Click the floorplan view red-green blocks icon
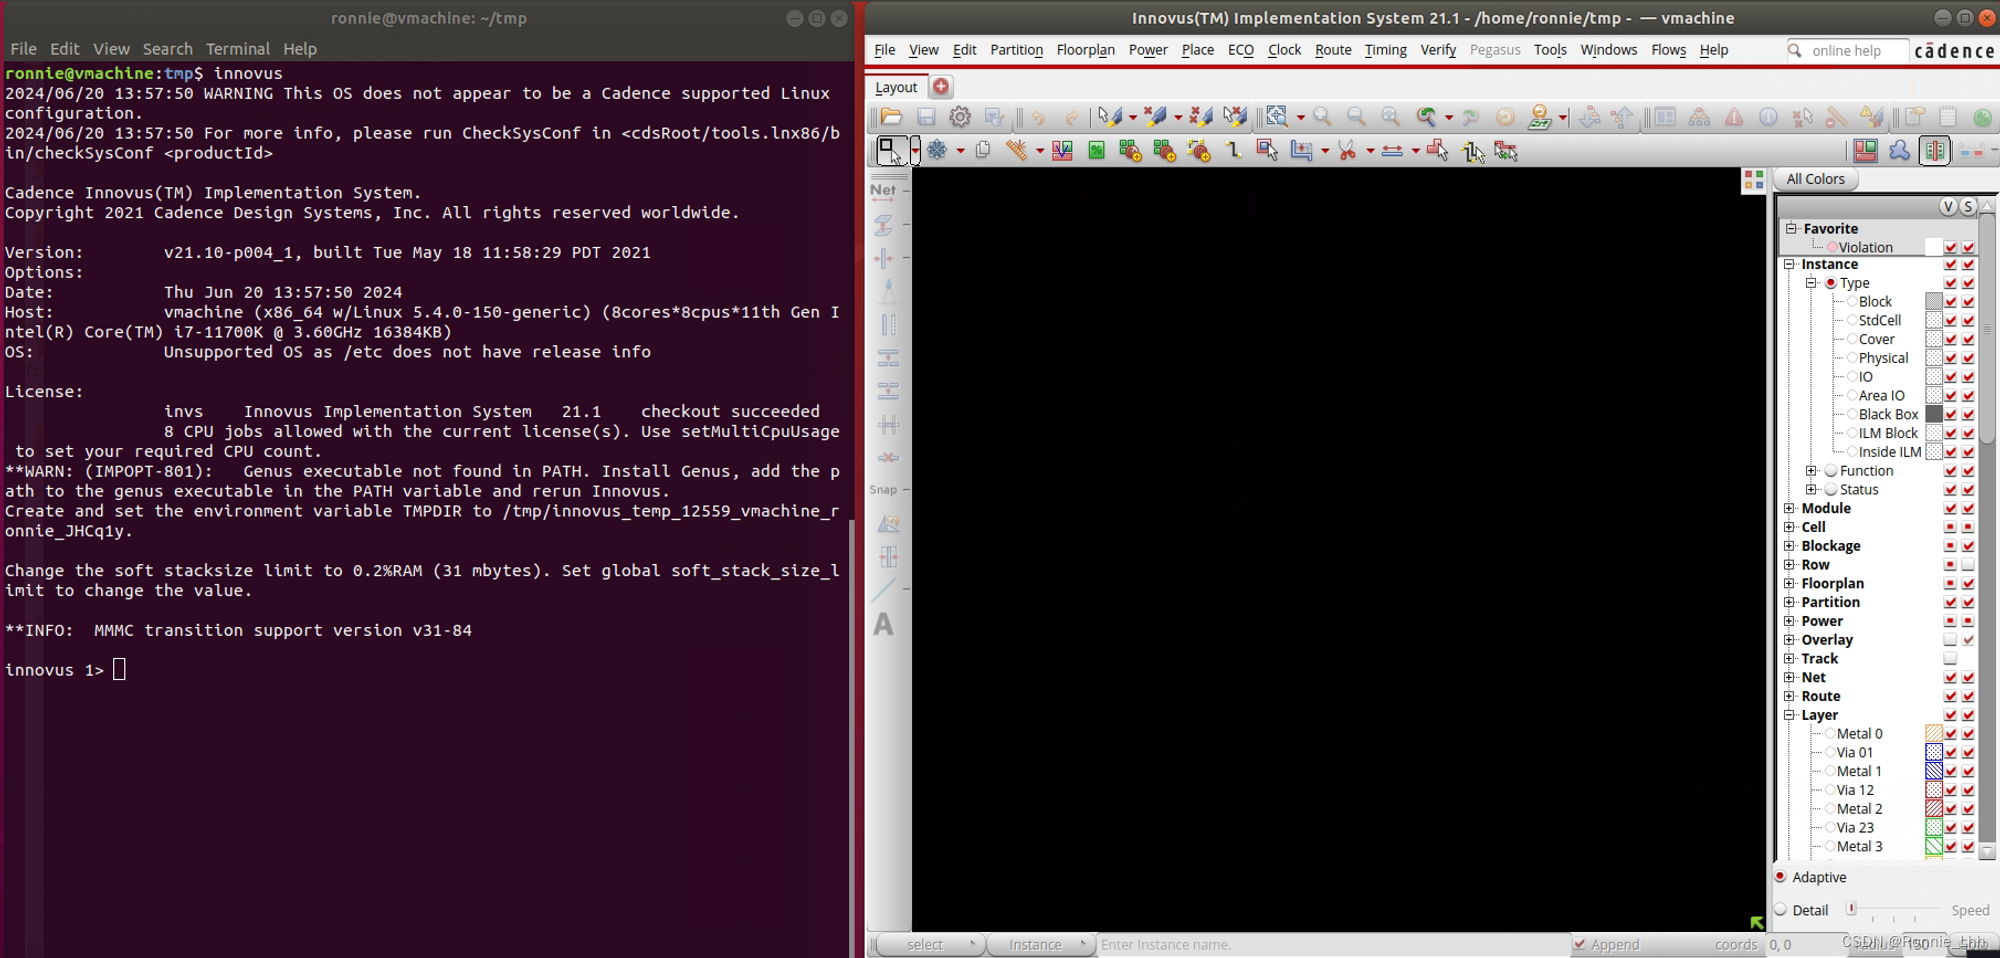This screenshot has width=2000, height=958. (x=1865, y=151)
